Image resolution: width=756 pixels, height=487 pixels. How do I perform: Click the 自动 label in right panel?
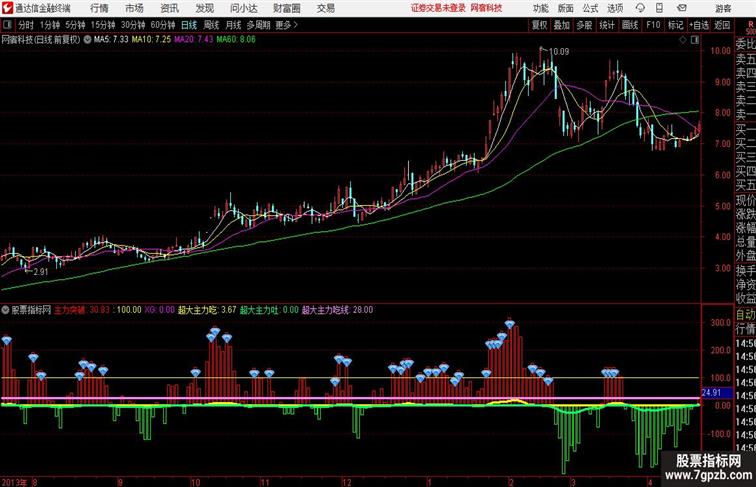745,314
